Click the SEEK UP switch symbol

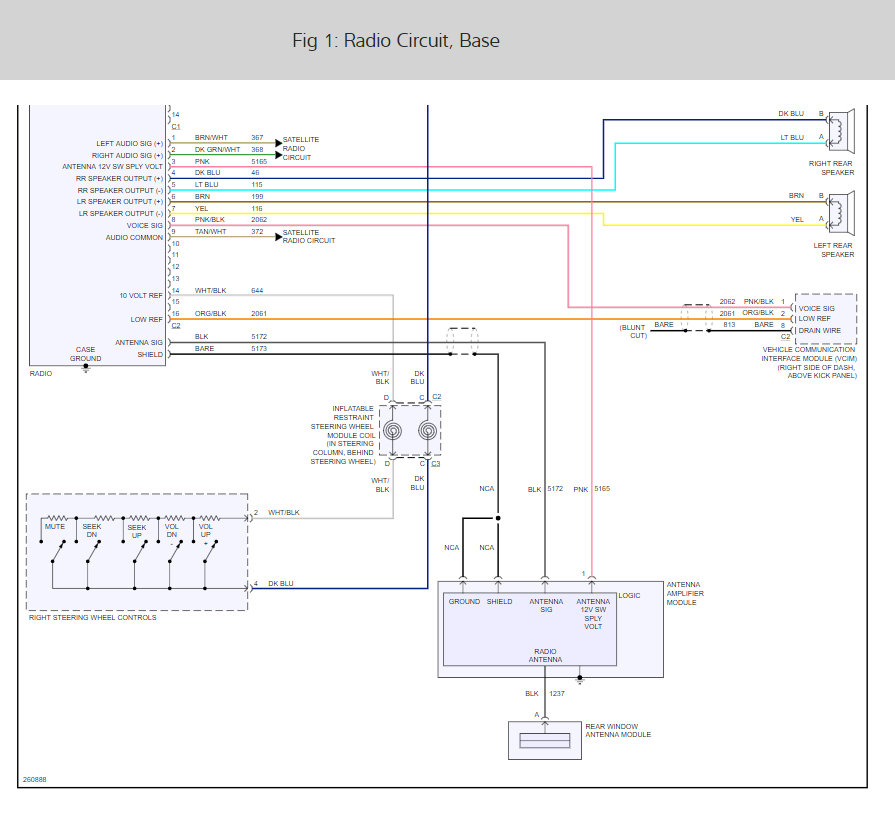pos(140,551)
